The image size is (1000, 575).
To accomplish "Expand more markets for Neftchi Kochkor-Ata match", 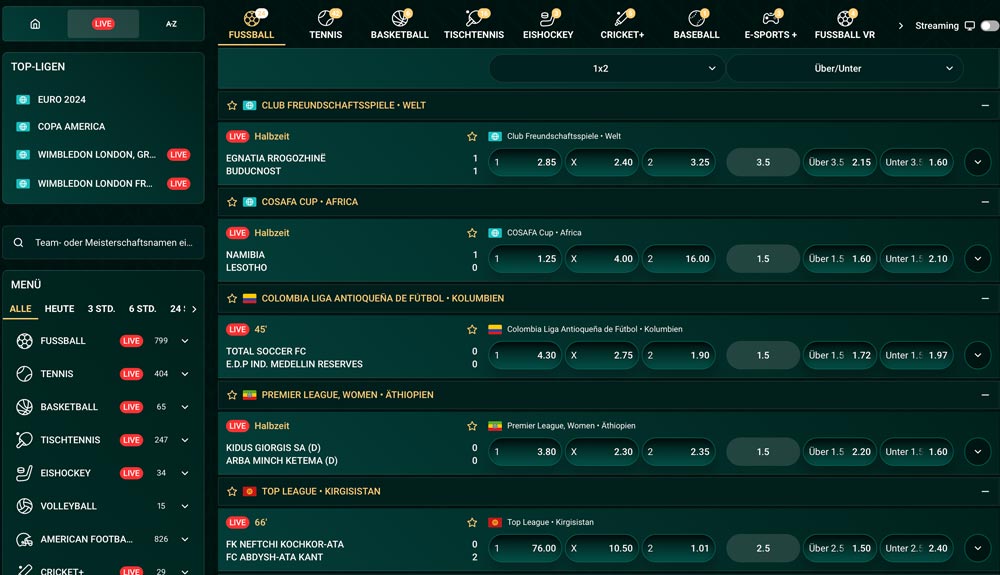I will pos(978,548).
